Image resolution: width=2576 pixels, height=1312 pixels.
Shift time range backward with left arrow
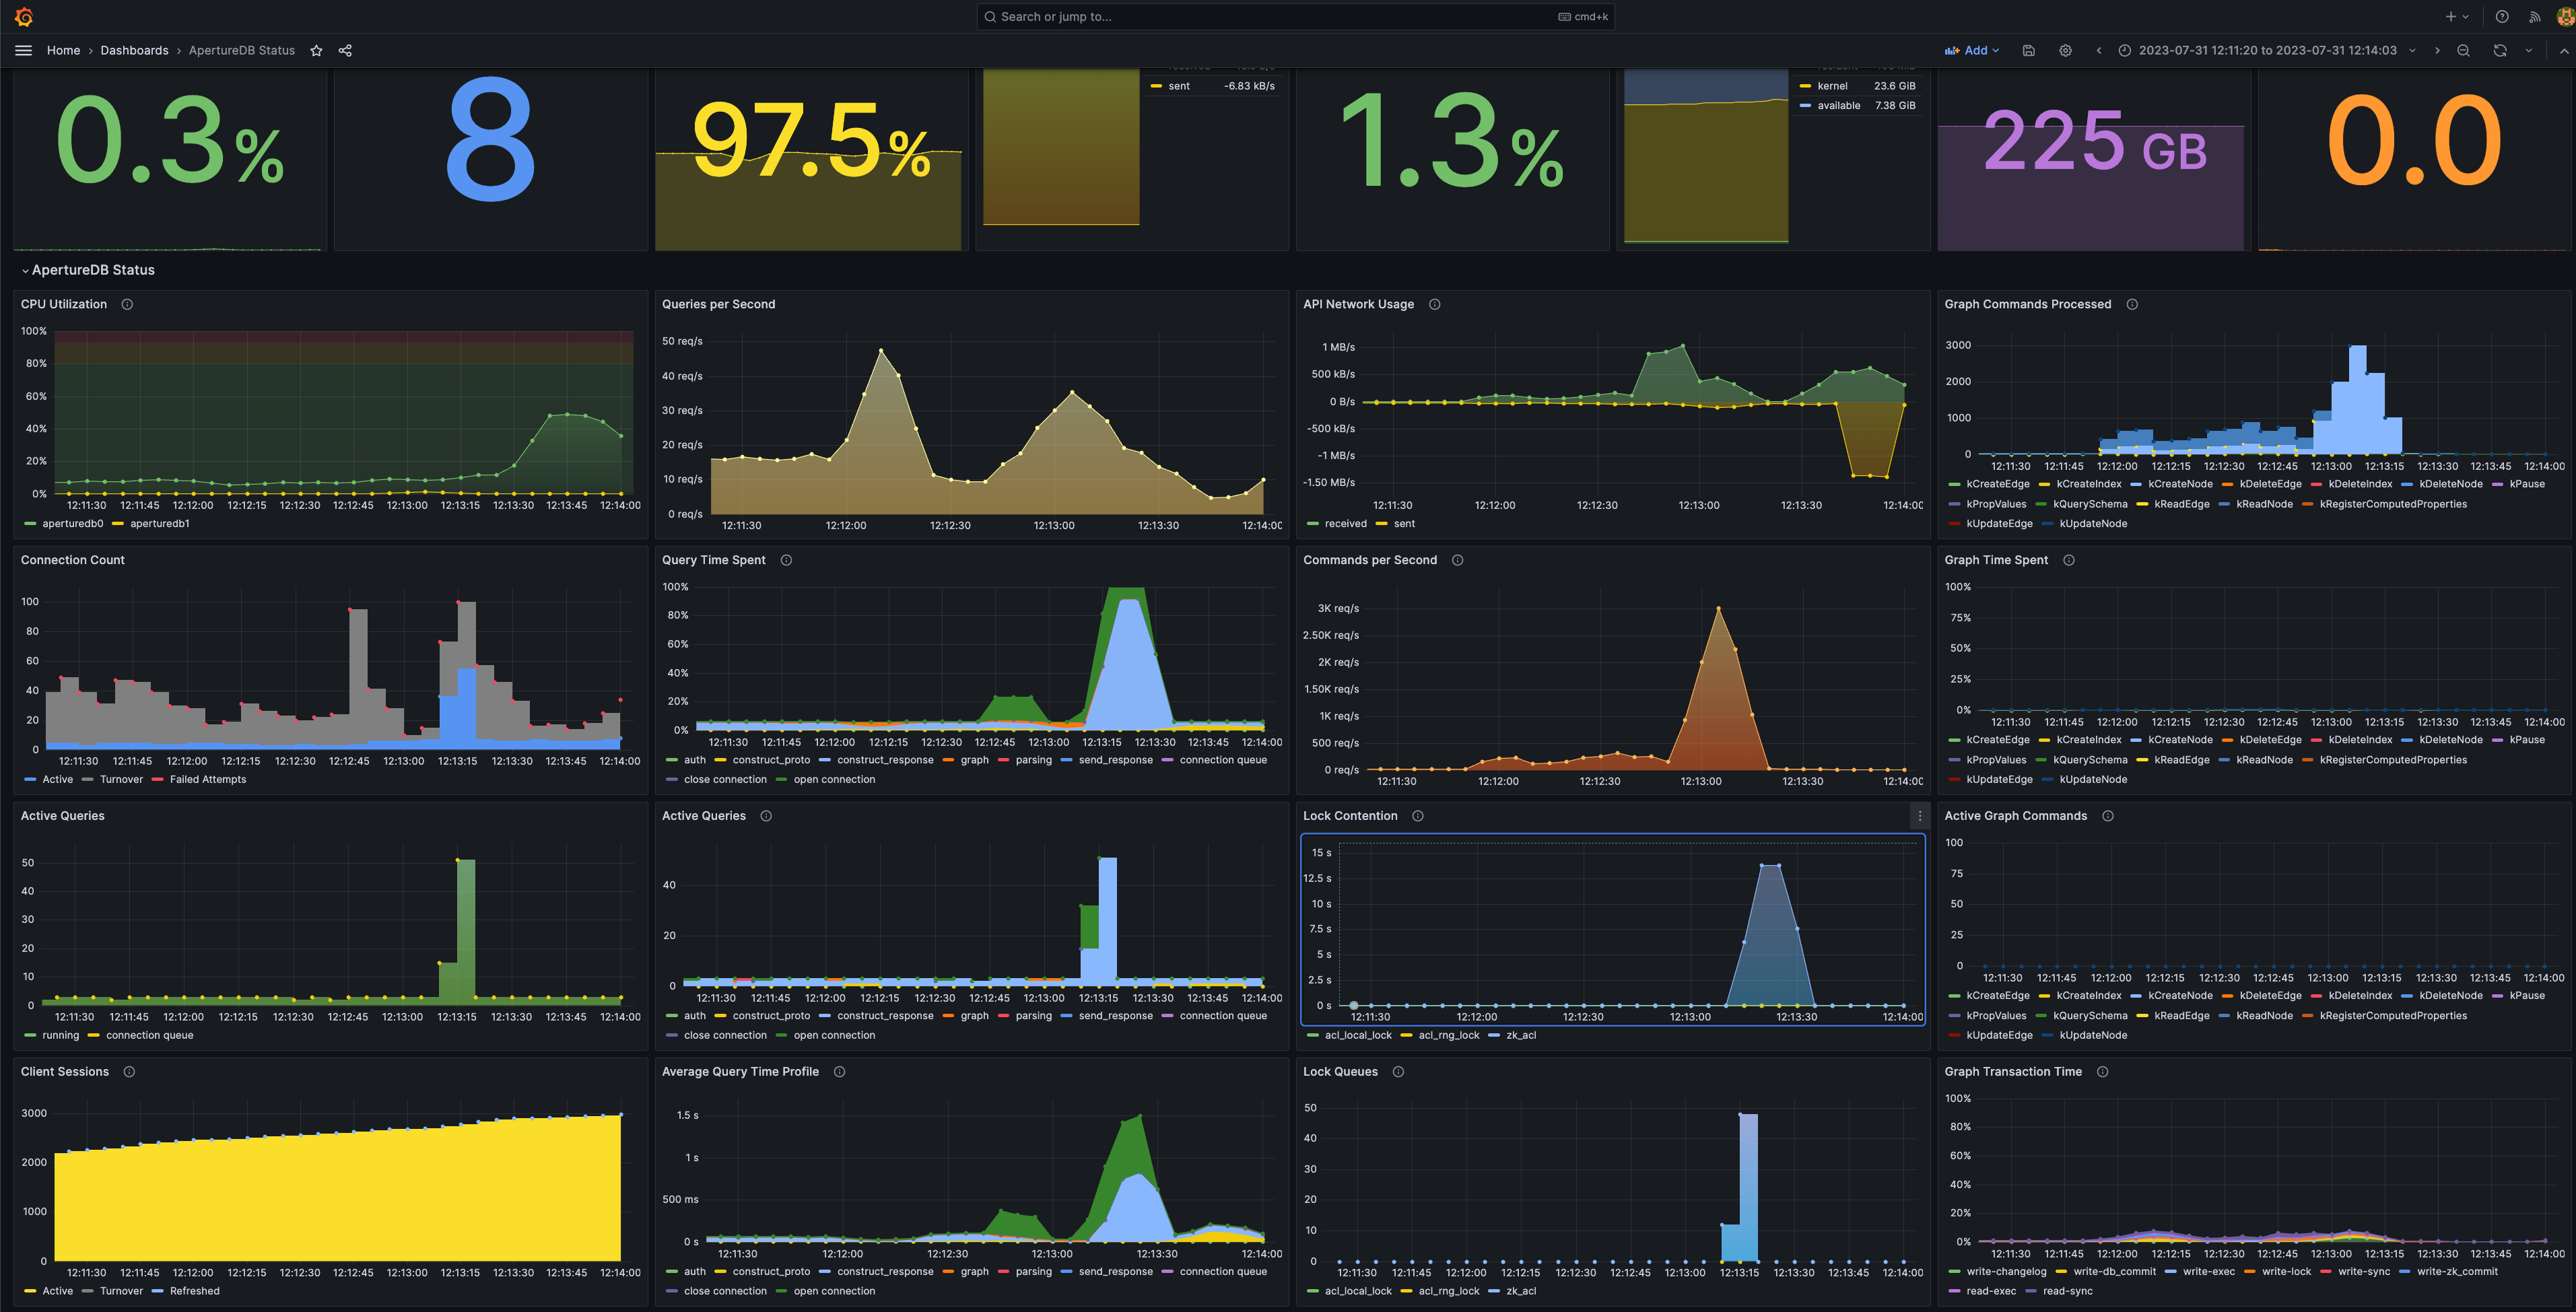tap(2098, 51)
